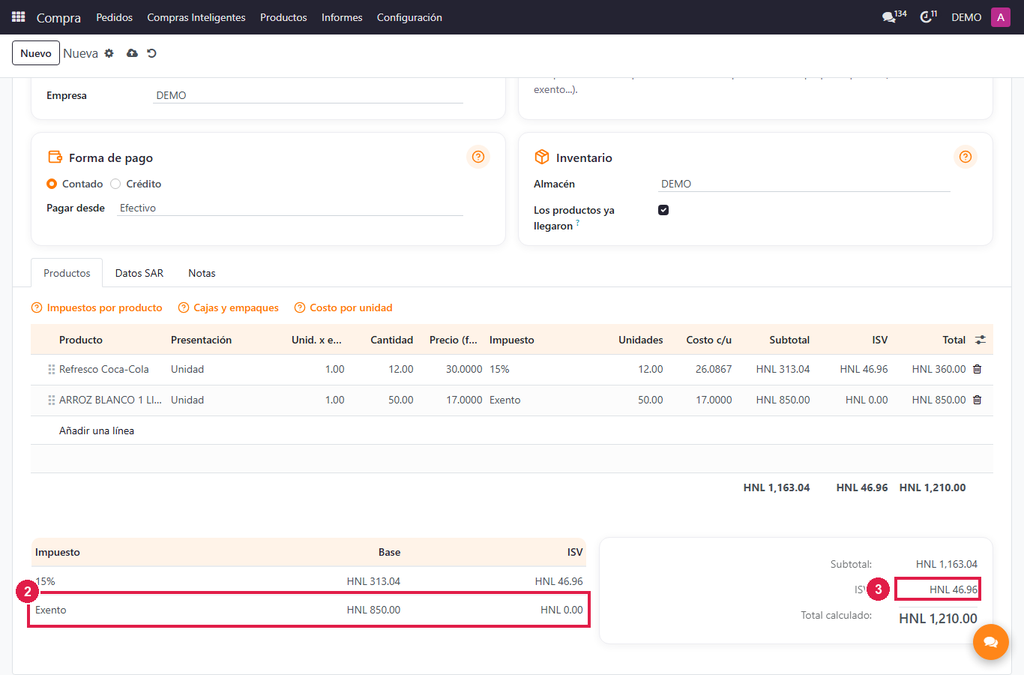This screenshot has height=675, width=1024.
Task: Select the Contado payment option
Action: click(x=52, y=184)
